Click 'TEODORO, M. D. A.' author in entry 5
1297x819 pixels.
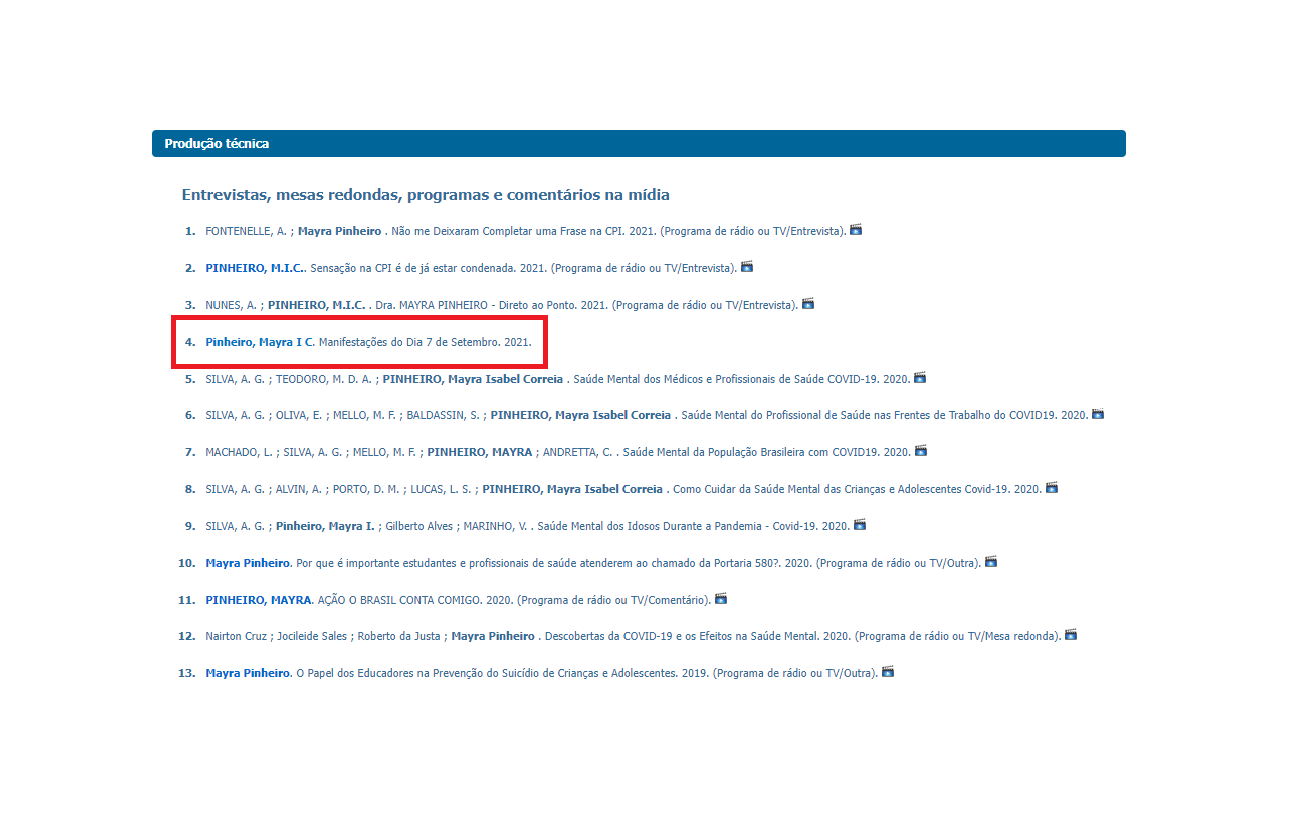[x=324, y=379]
